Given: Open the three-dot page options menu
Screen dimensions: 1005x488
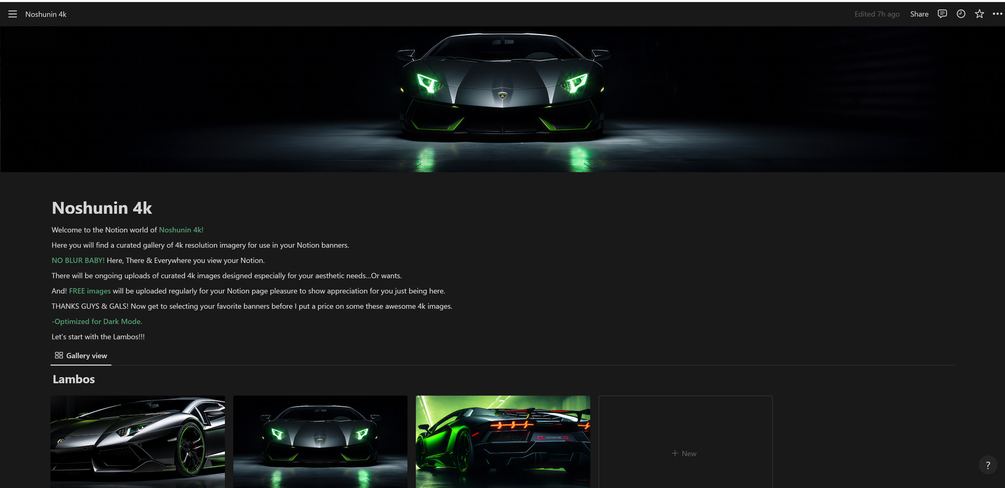Looking at the screenshot, I should click(997, 13).
